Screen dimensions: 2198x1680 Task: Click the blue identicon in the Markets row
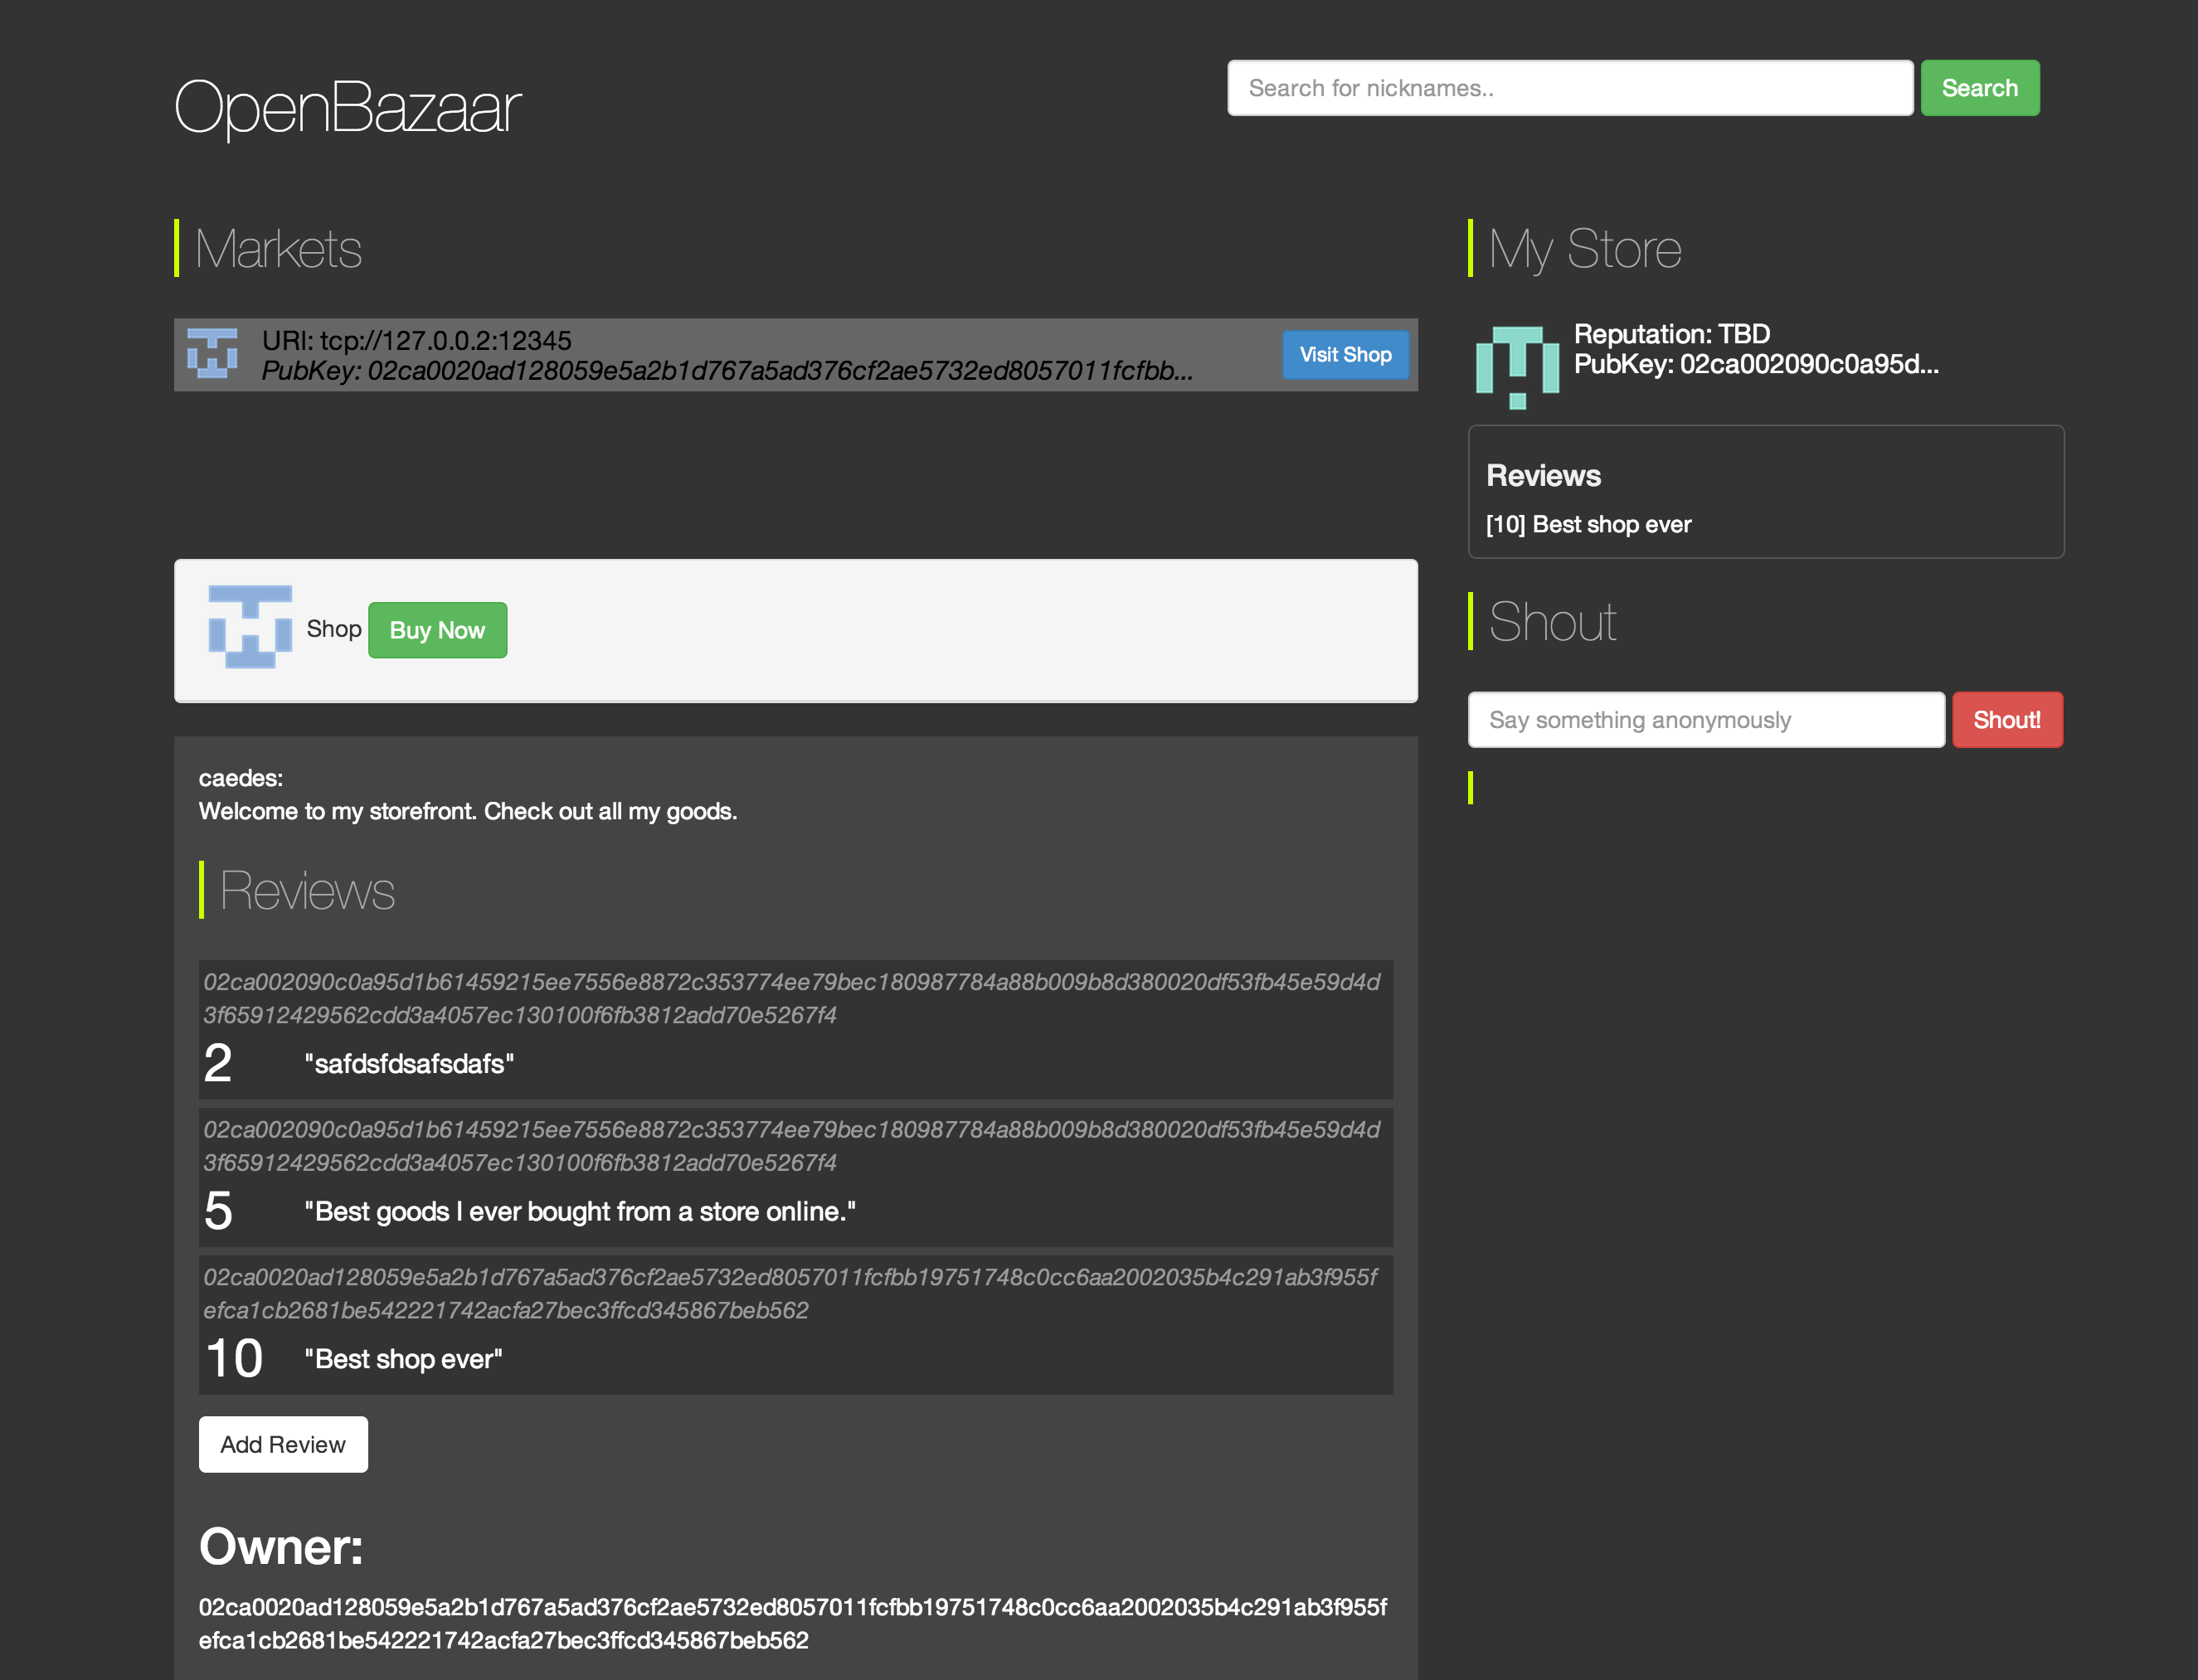[x=212, y=354]
